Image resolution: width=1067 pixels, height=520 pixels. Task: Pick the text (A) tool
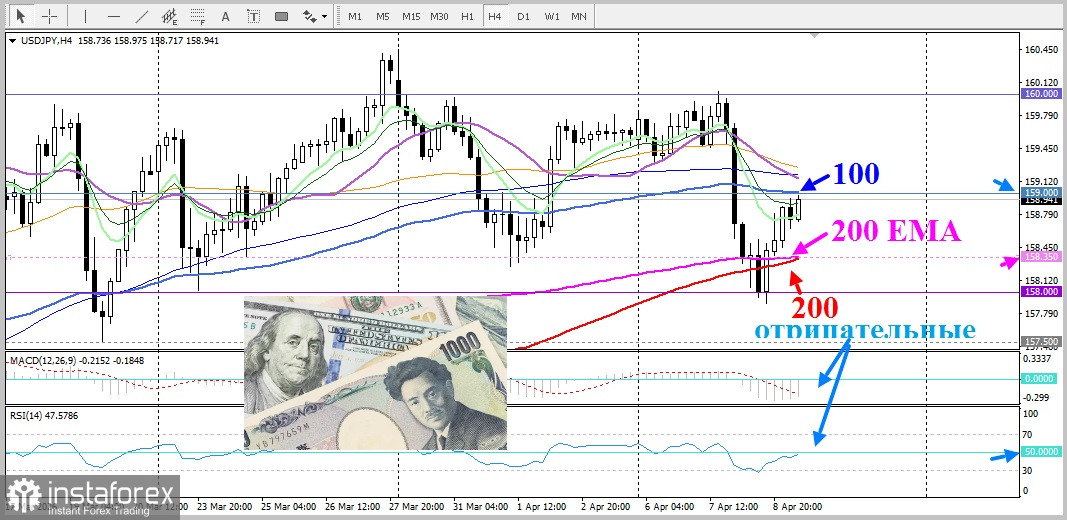(x=226, y=16)
